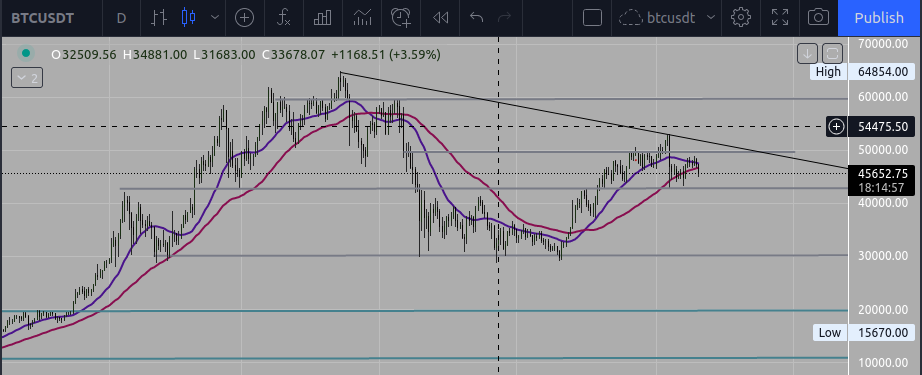Create an alert with the alarm clock icon
922x375 pixels.
(401, 18)
